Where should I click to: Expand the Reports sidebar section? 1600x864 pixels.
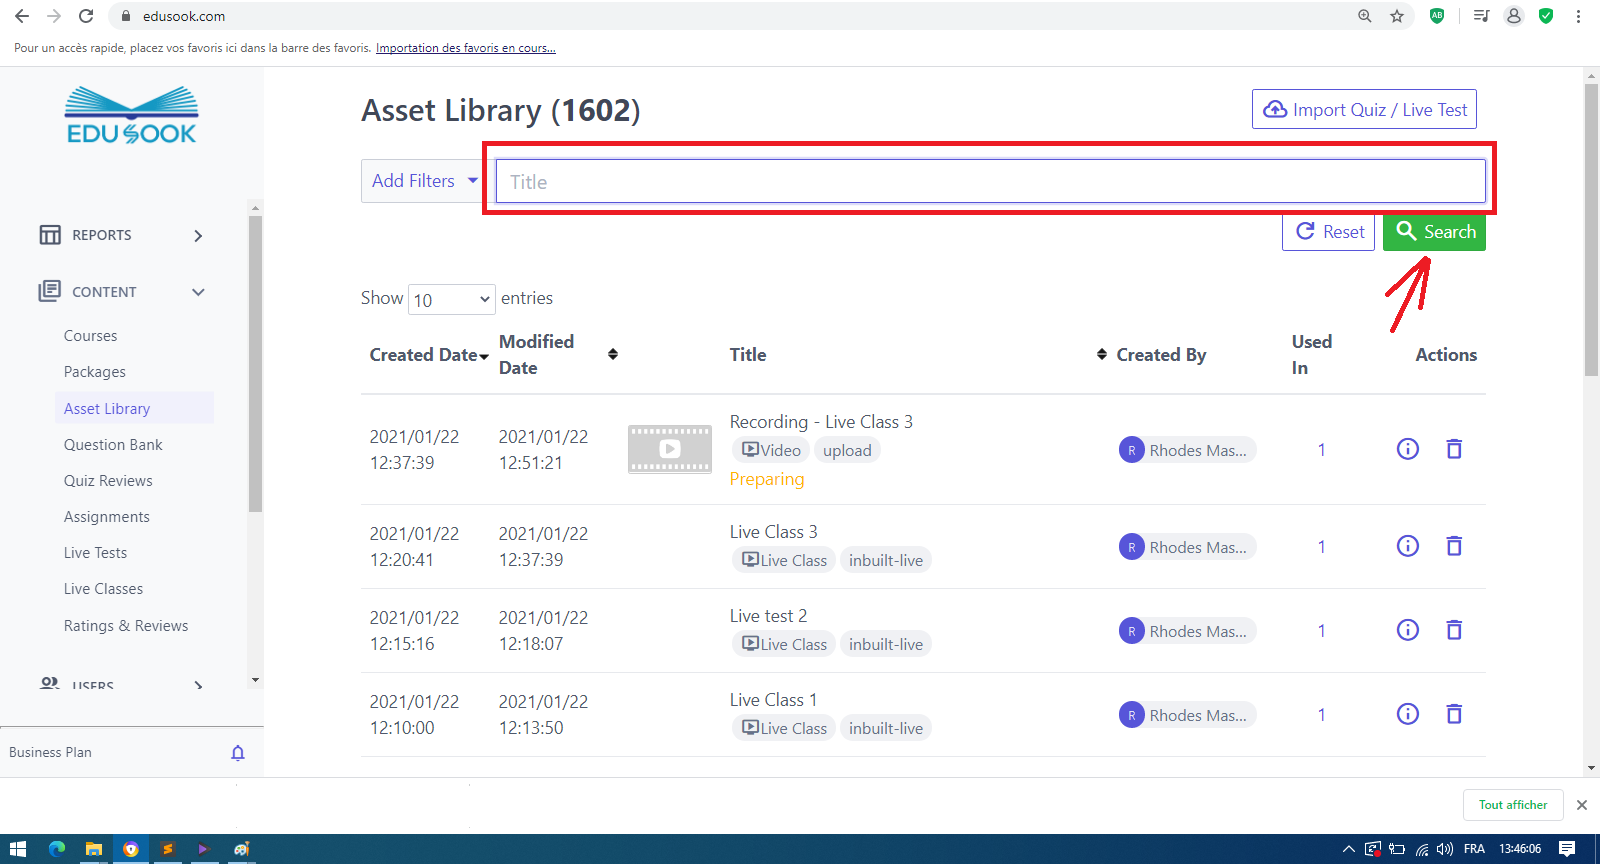[x=122, y=235]
